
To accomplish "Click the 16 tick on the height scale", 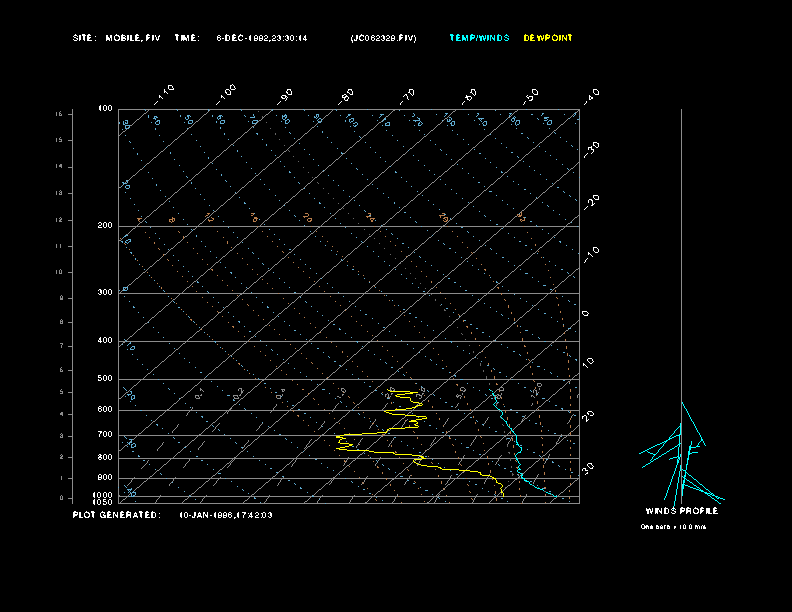I will 59,114.
